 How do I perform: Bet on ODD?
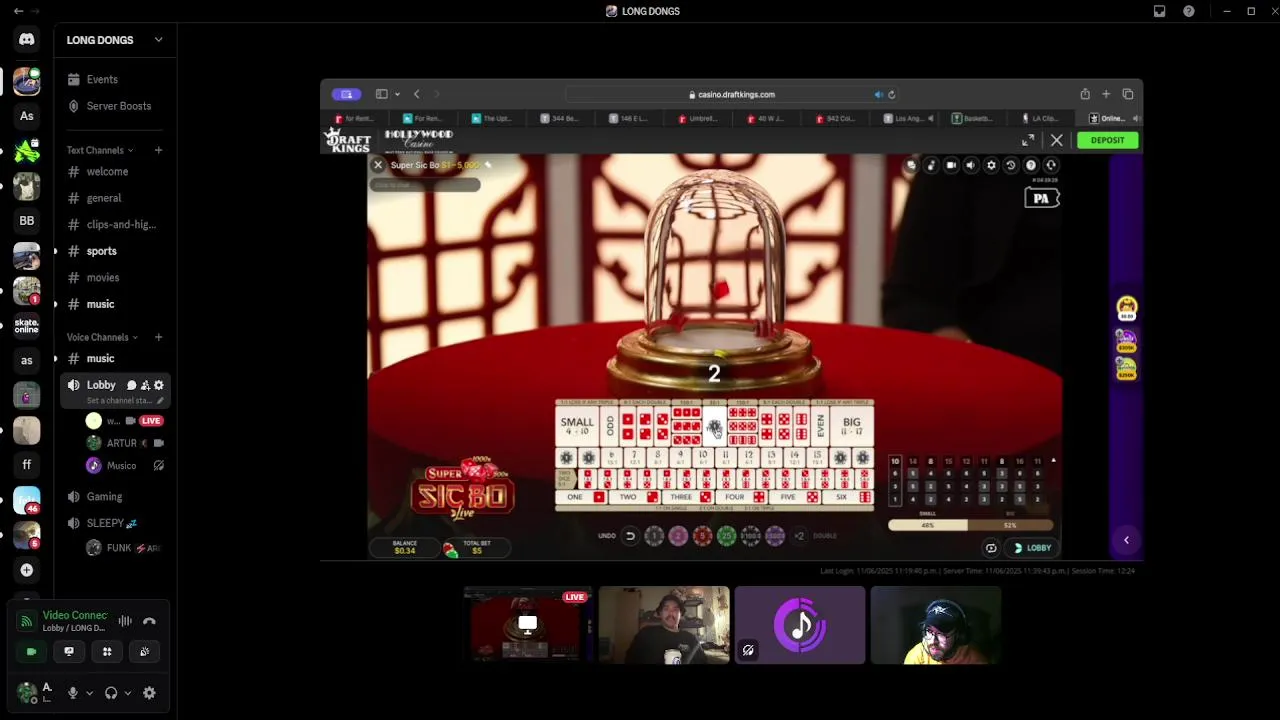point(610,426)
